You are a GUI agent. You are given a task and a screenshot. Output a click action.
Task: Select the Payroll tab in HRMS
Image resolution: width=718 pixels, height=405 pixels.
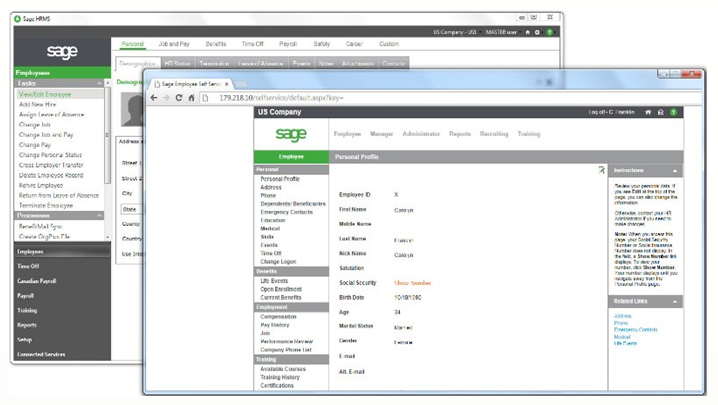coord(288,44)
